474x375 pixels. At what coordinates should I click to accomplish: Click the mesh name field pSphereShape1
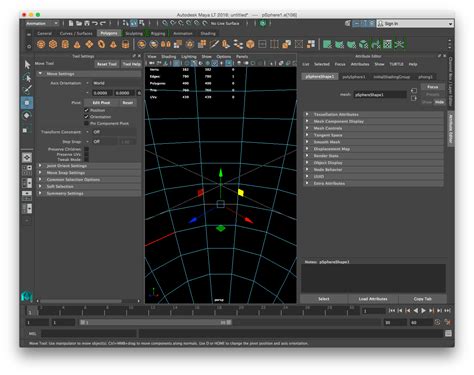coord(380,95)
